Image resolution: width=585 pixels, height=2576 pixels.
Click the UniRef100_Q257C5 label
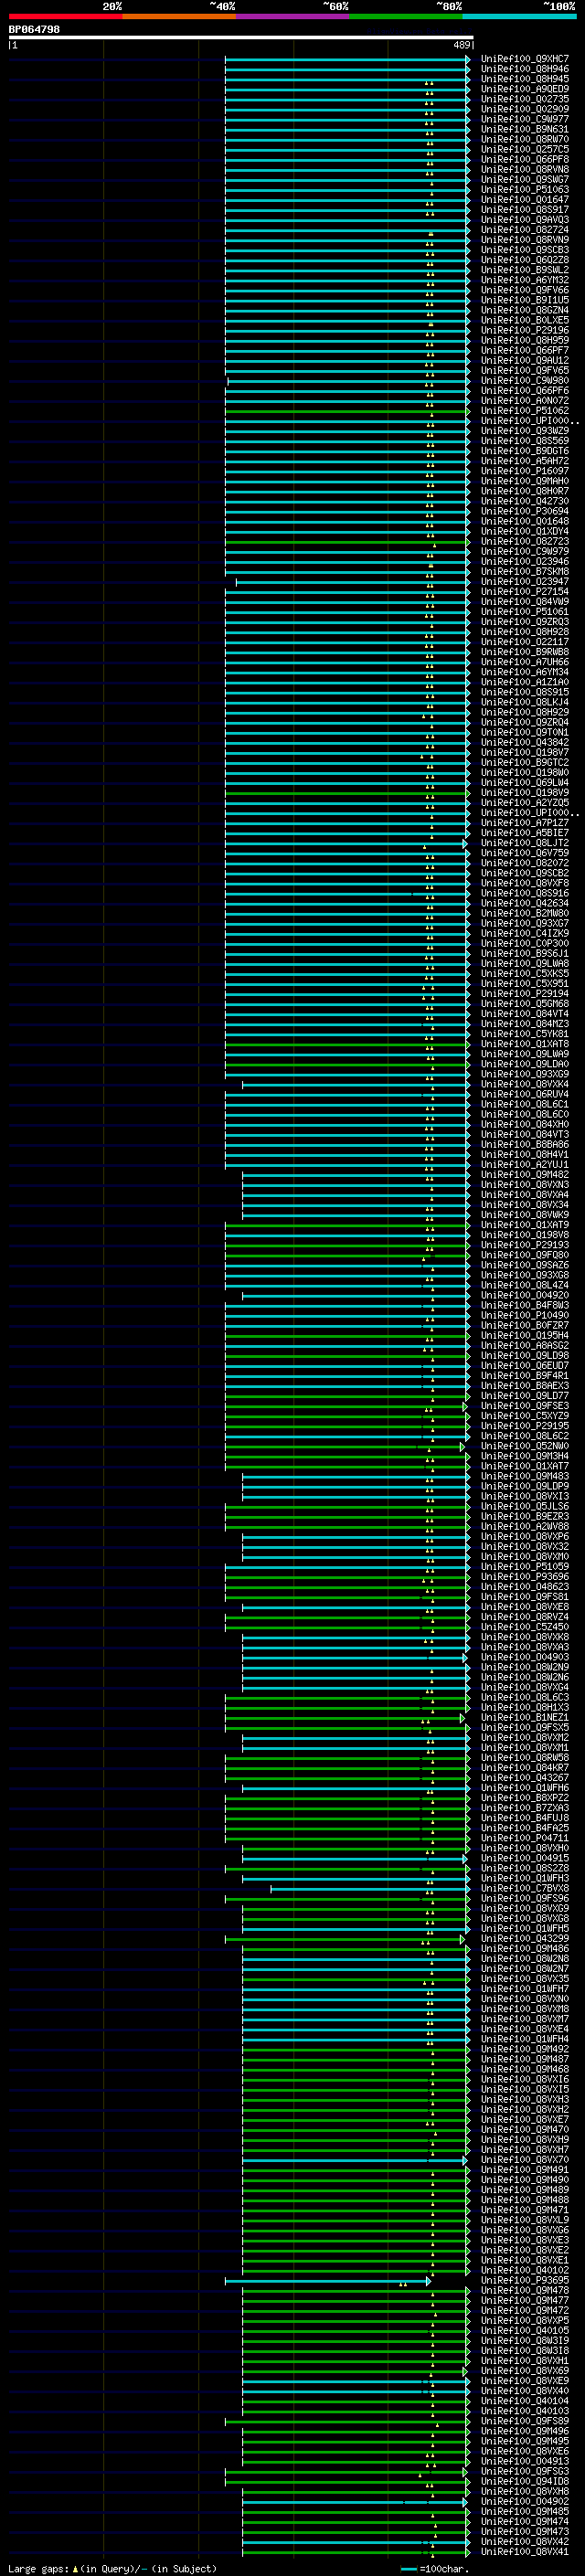525,149
